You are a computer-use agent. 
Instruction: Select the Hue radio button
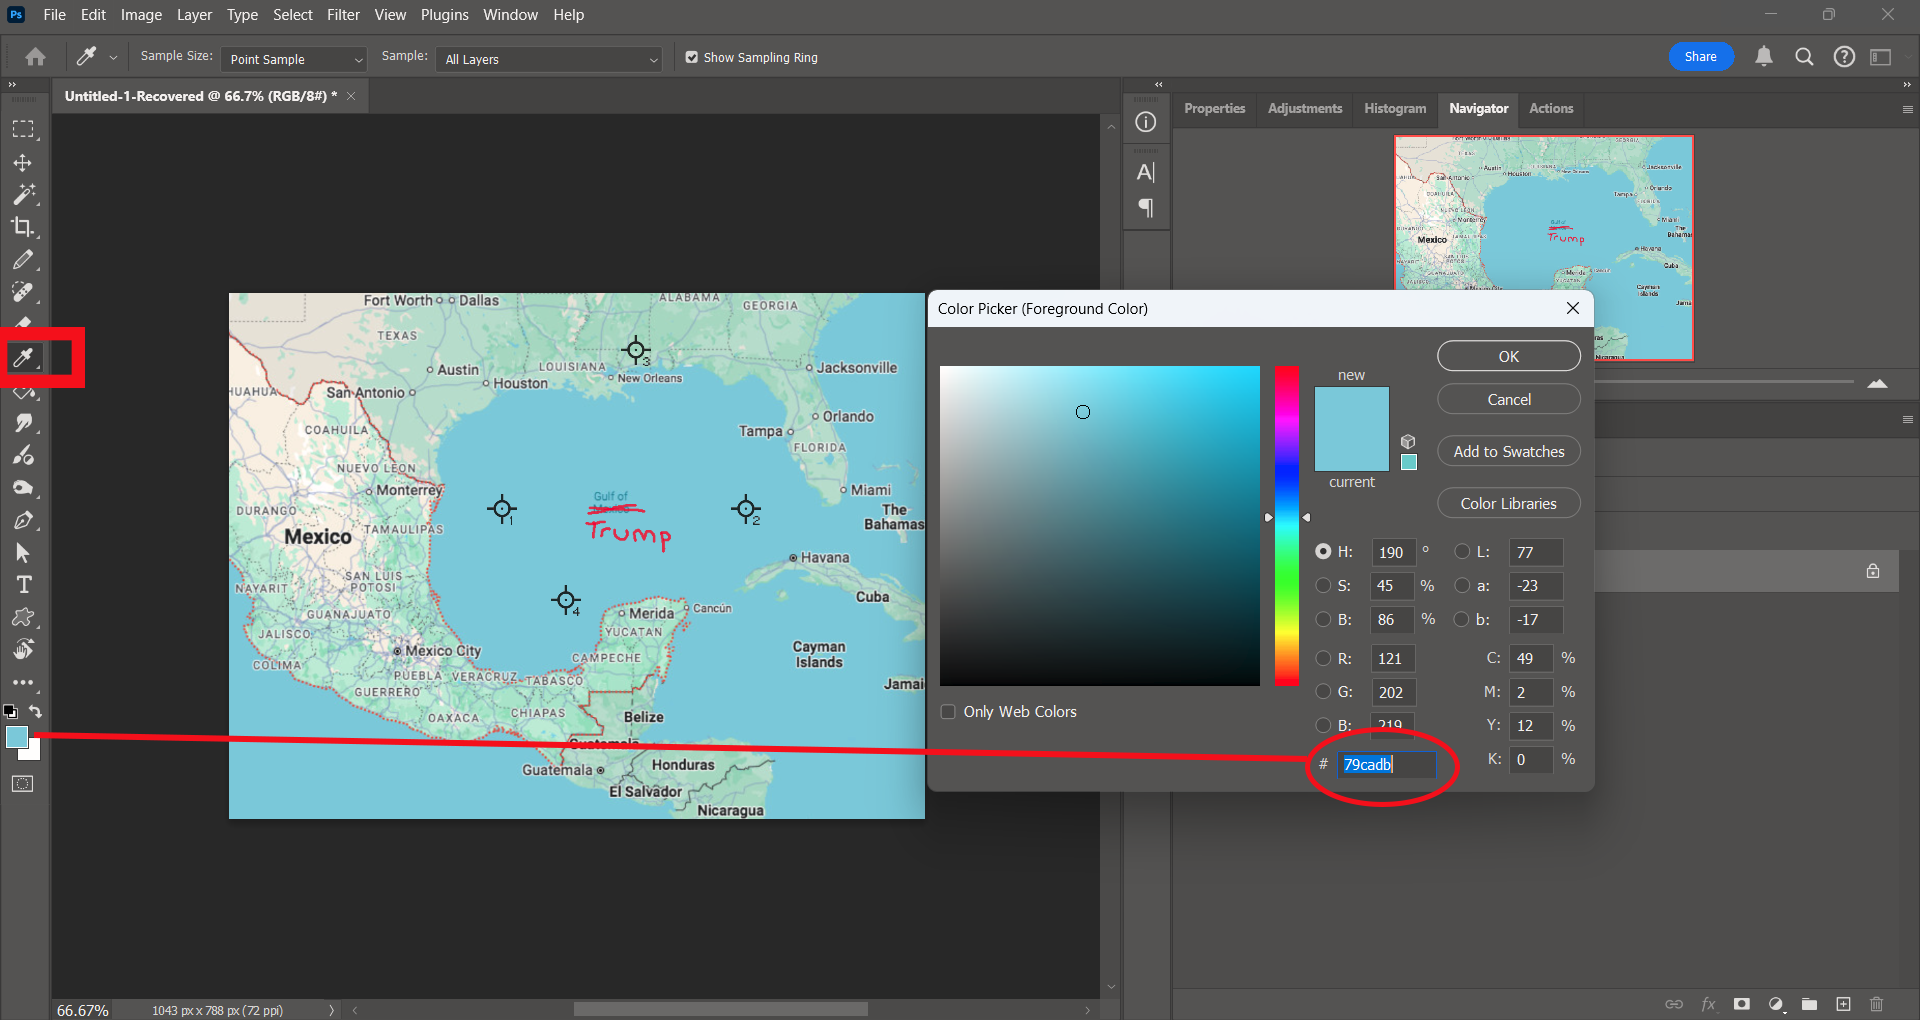(1323, 551)
